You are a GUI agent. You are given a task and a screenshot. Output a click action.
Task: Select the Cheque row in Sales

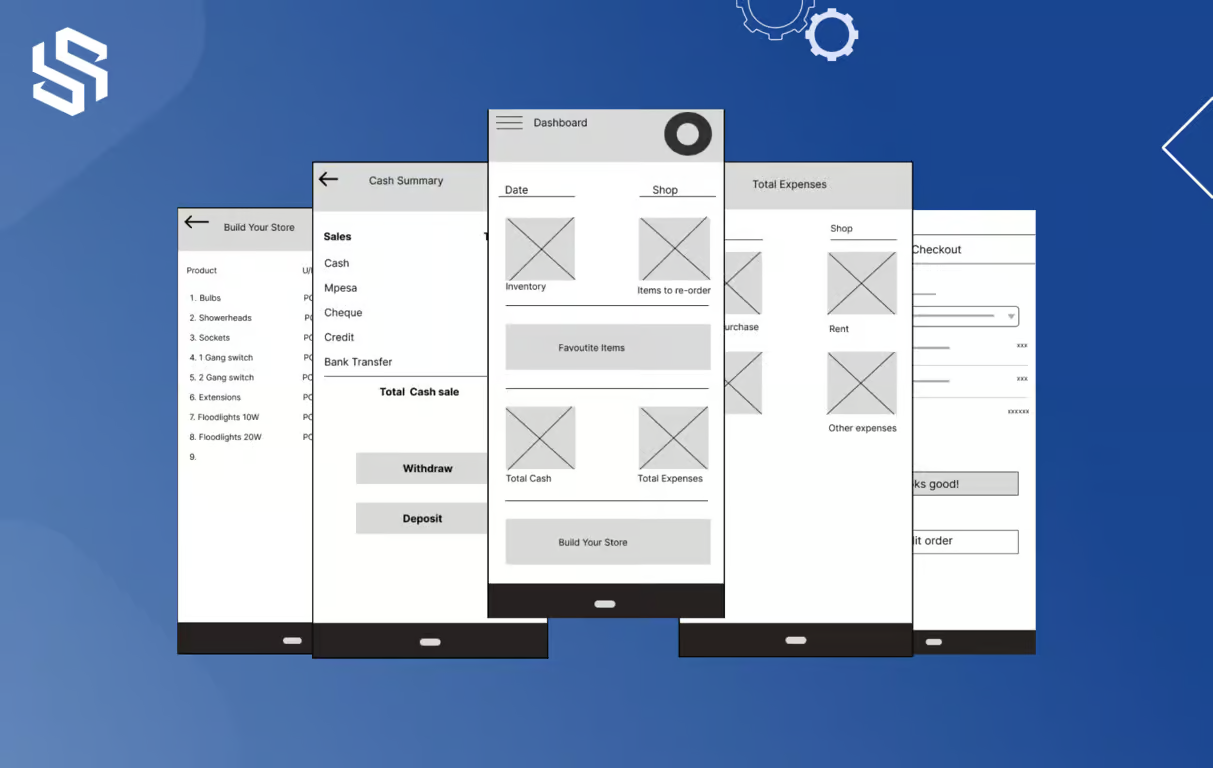[x=343, y=313]
